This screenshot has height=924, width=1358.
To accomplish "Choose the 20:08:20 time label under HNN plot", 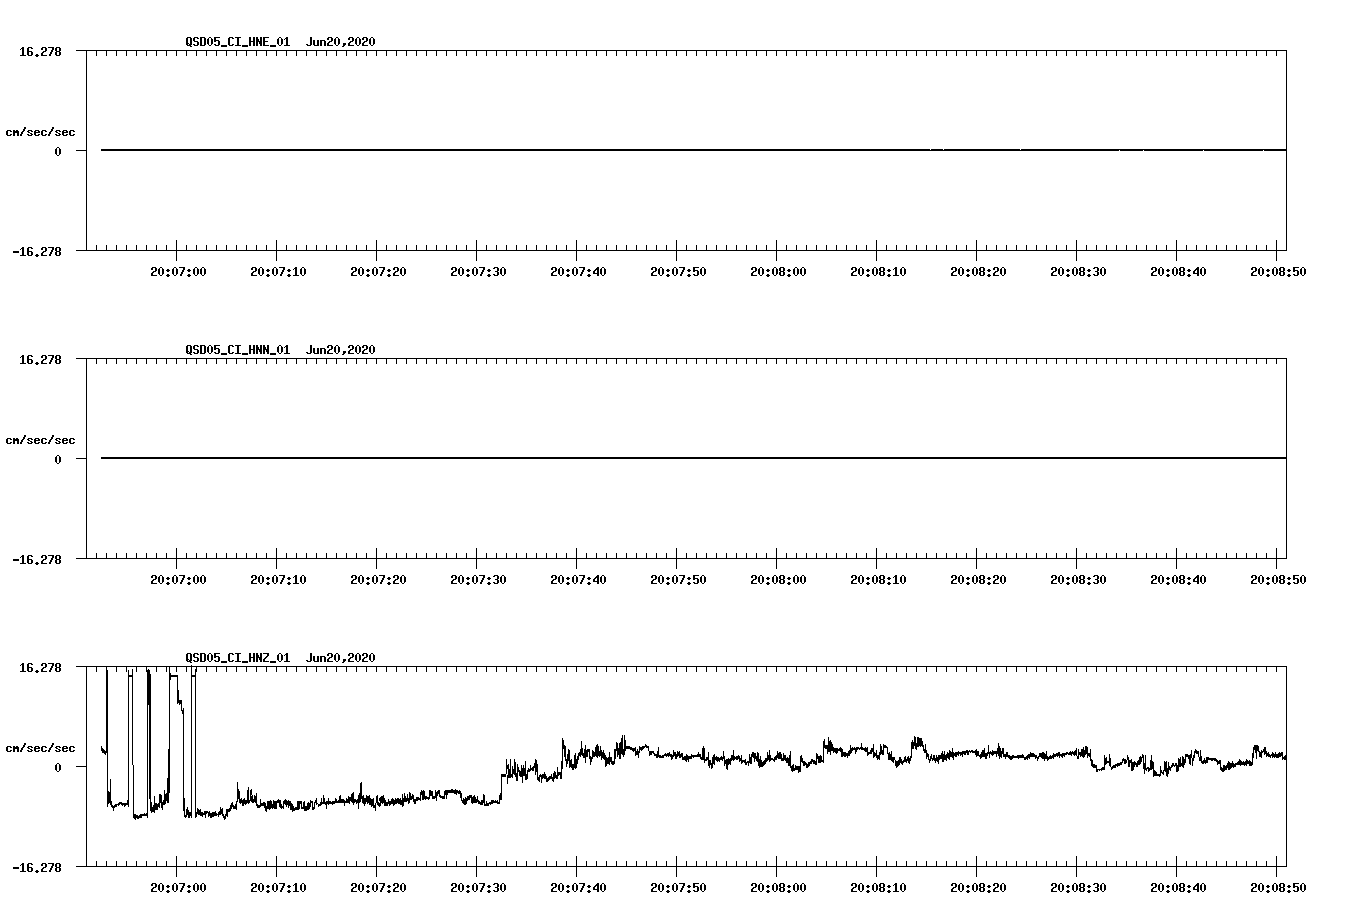I will (978, 580).
